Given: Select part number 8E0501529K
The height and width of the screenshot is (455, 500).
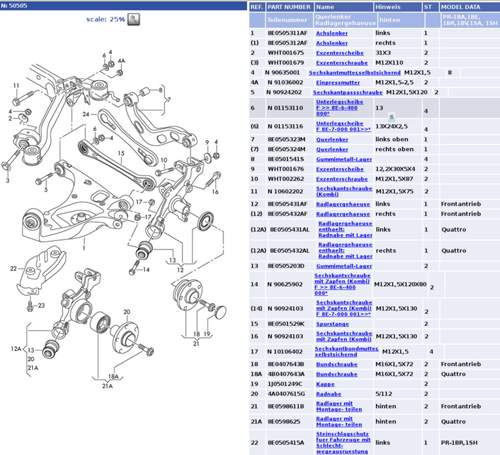Looking at the screenshot, I should click(287, 324).
